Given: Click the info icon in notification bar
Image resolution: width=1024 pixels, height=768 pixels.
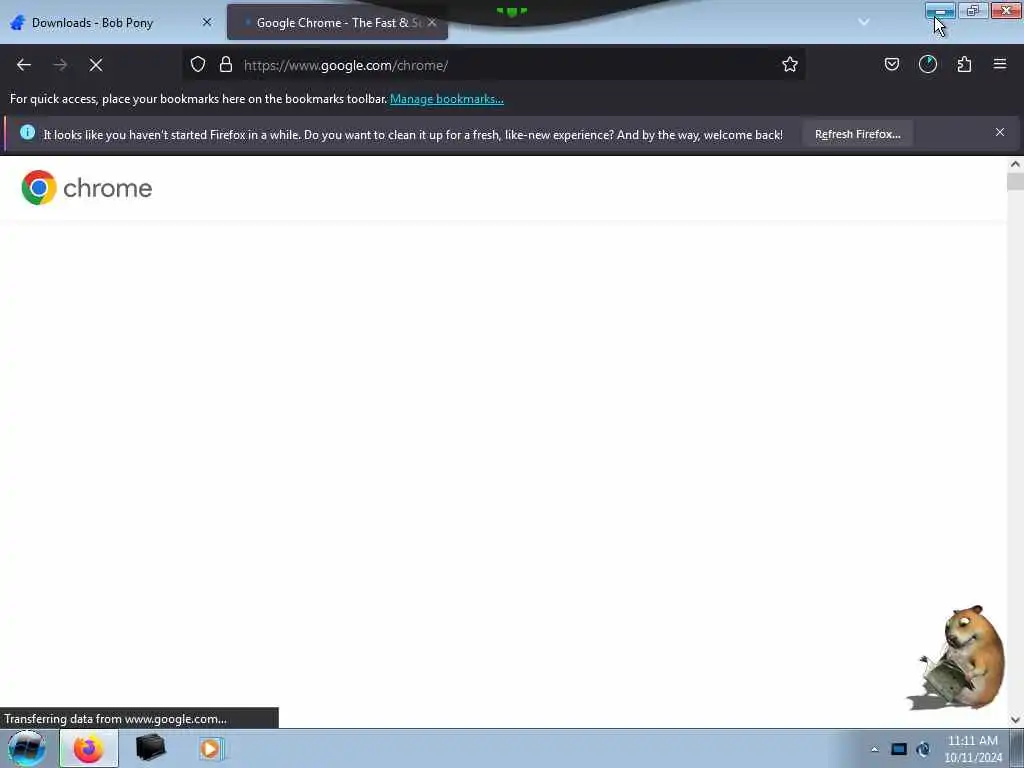Looking at the screenshot, I should (x=27, y=133).
